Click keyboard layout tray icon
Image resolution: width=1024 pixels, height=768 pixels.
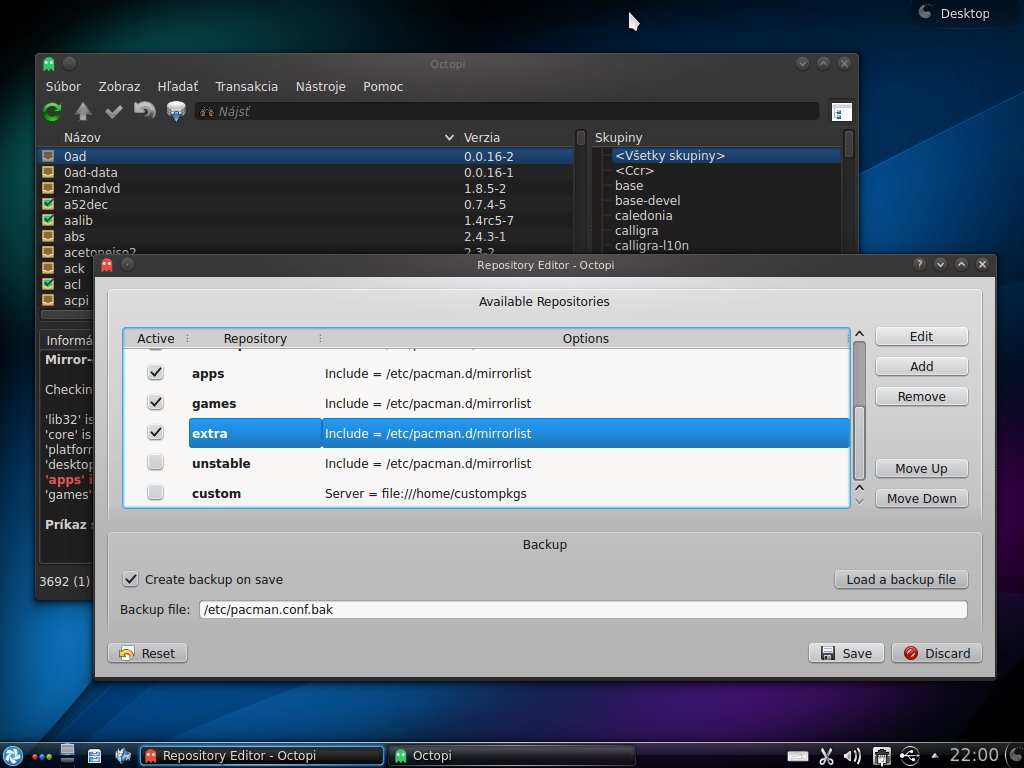coord(797,756)
